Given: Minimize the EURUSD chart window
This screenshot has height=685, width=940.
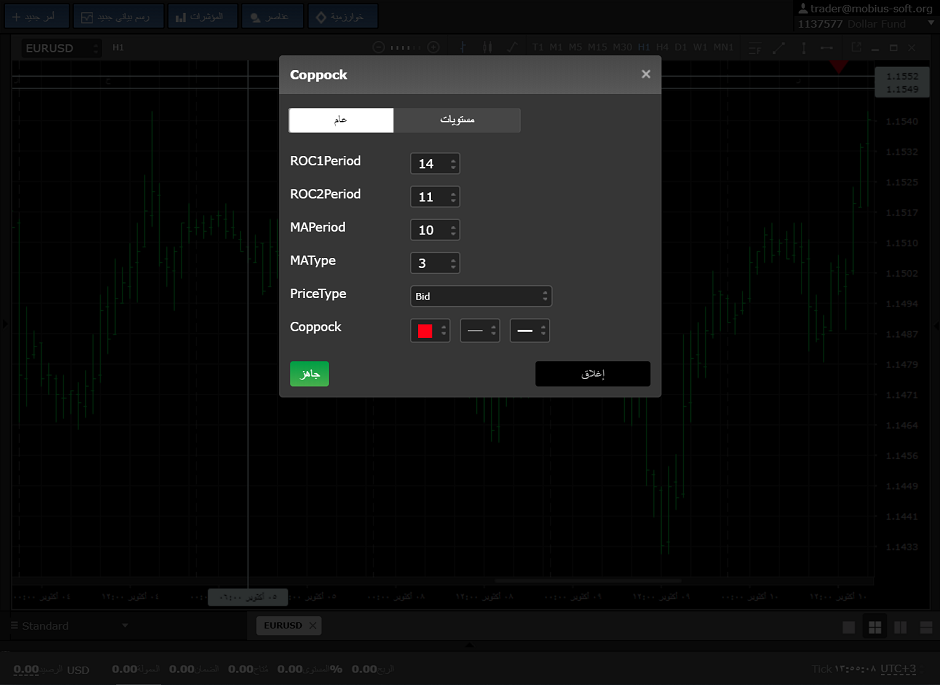Looking at the screenshot, I should tap(875, 48).
